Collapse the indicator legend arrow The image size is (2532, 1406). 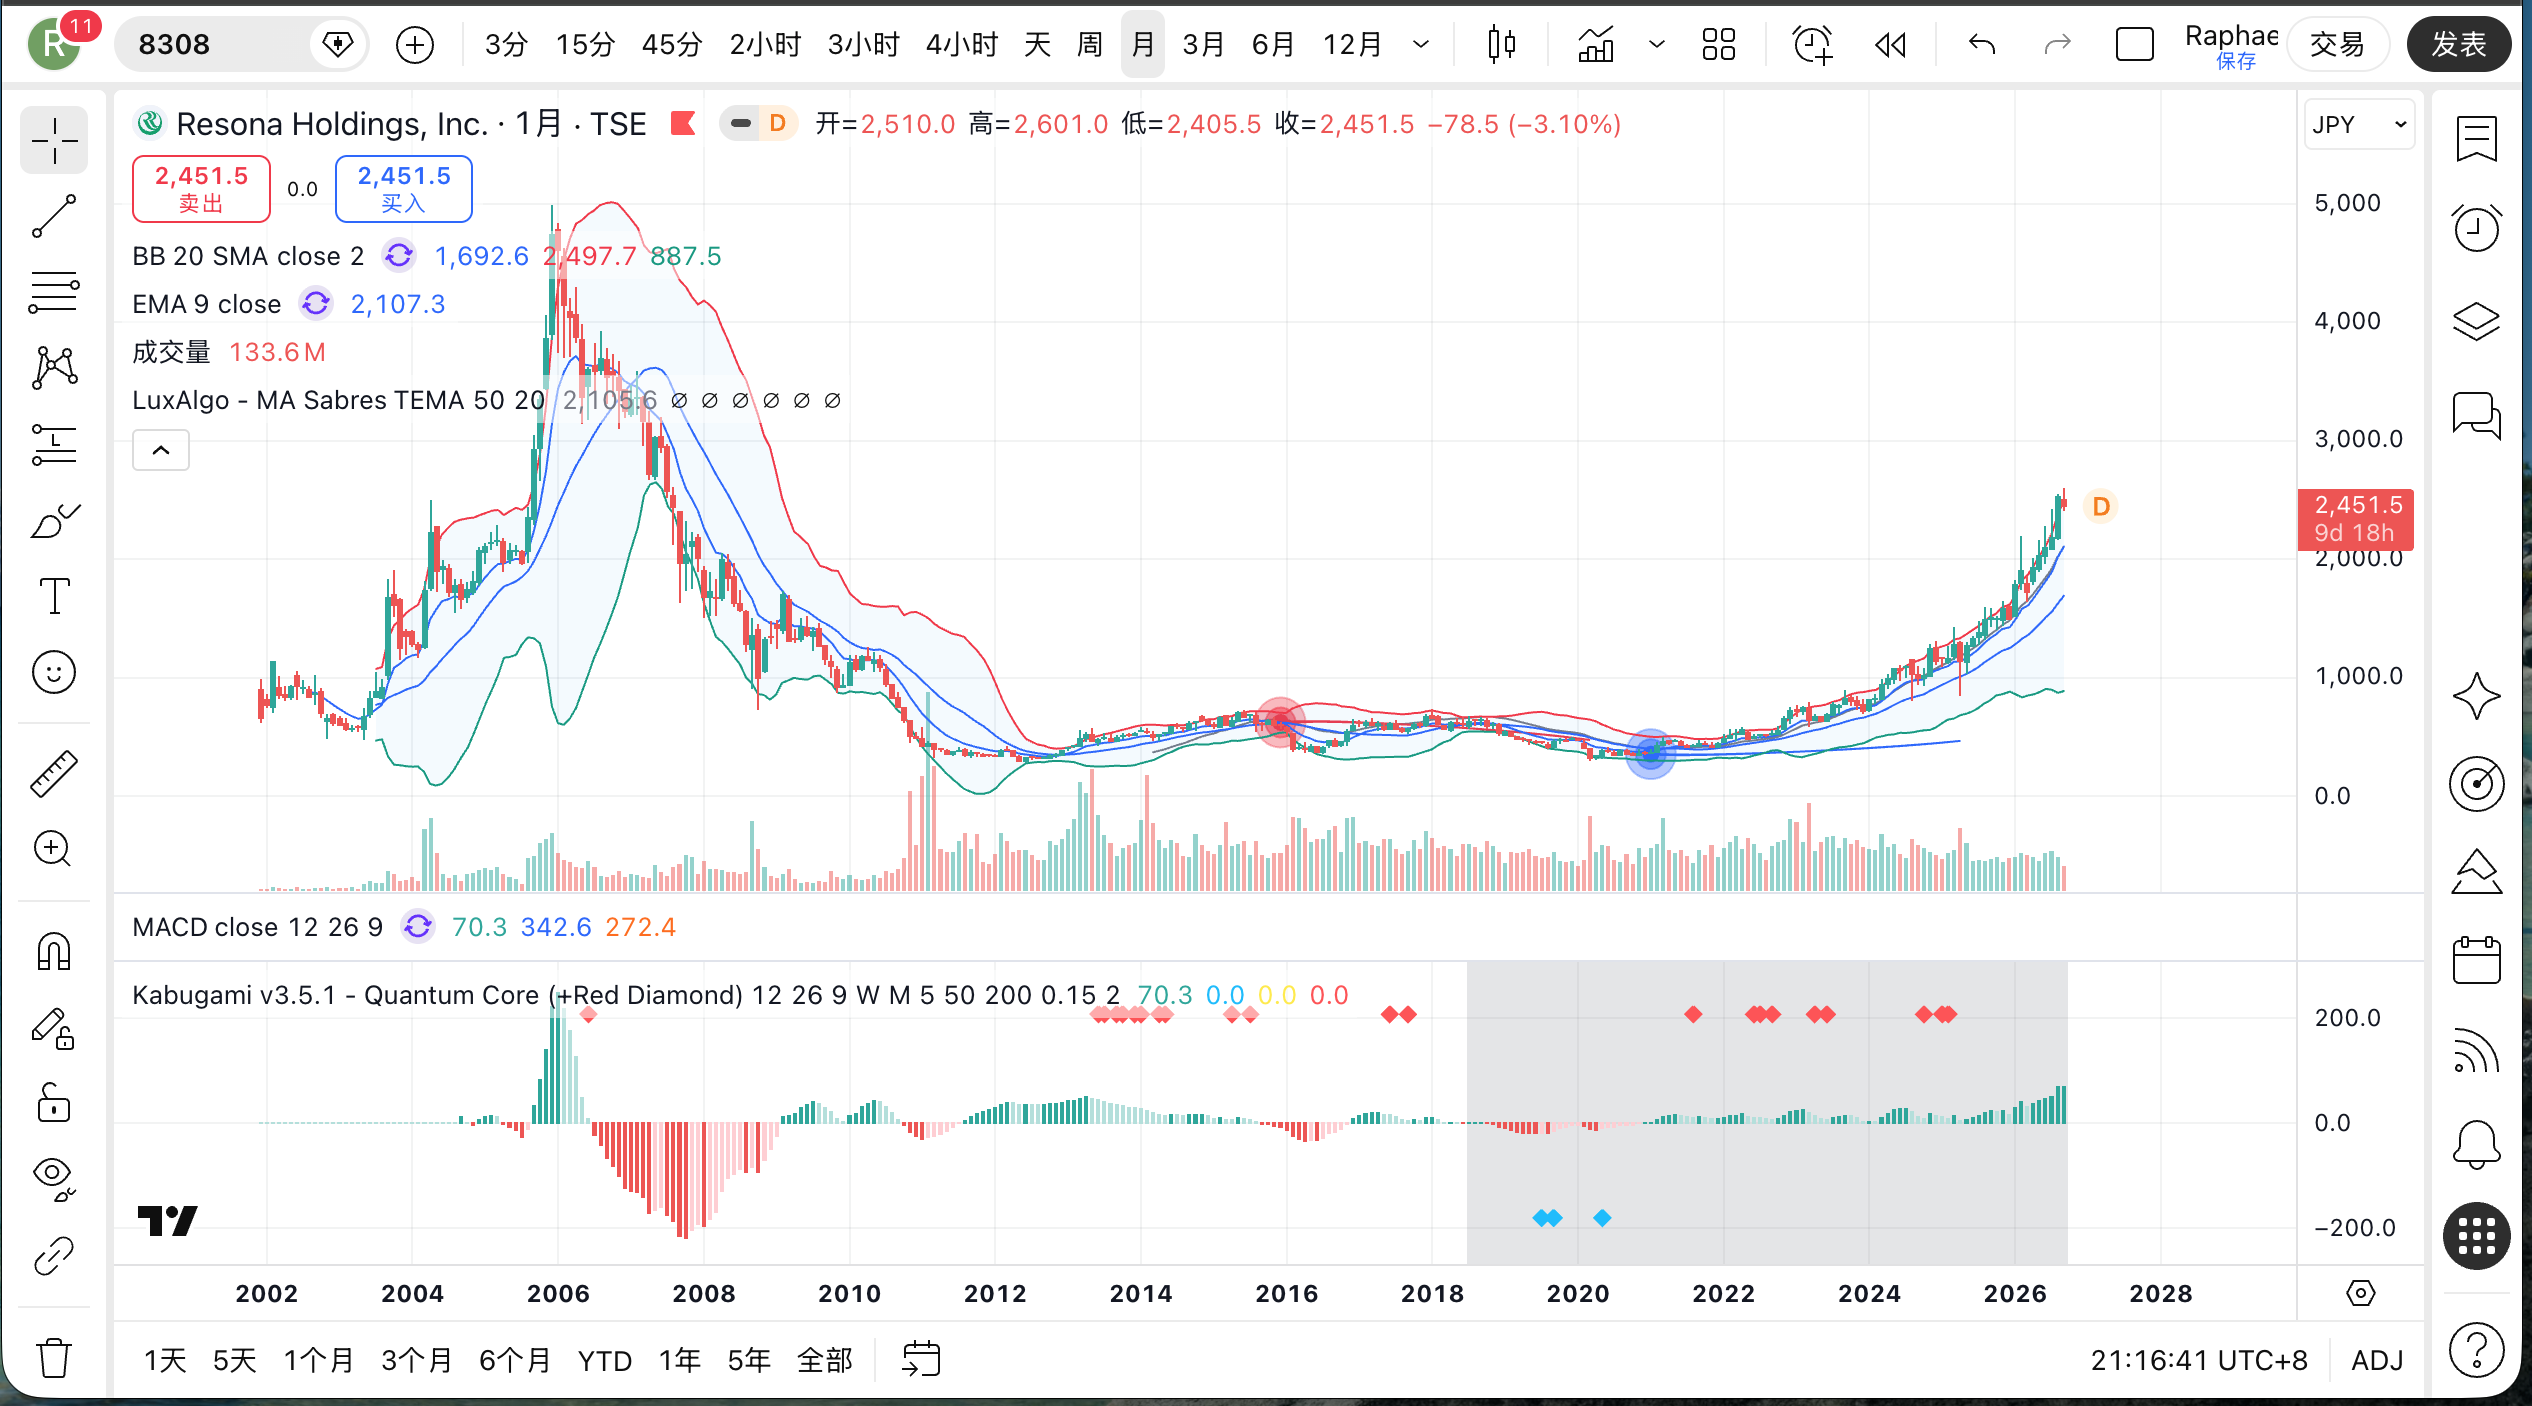tap(161, 451)
